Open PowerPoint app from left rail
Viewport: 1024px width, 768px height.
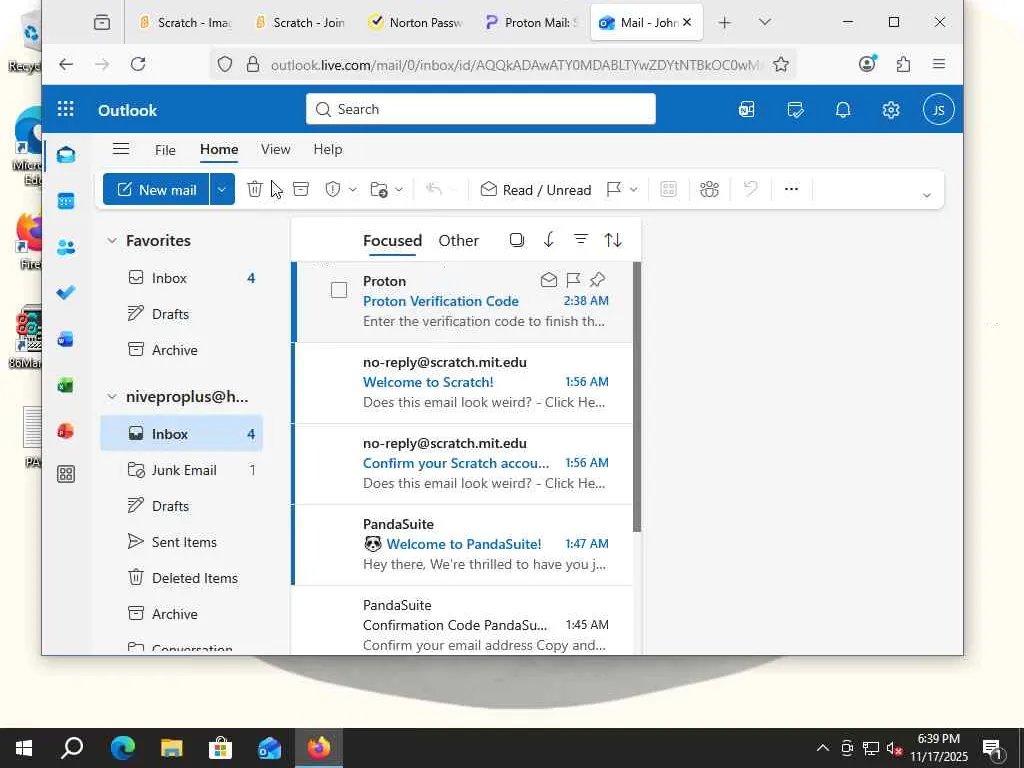coord(65,431)
